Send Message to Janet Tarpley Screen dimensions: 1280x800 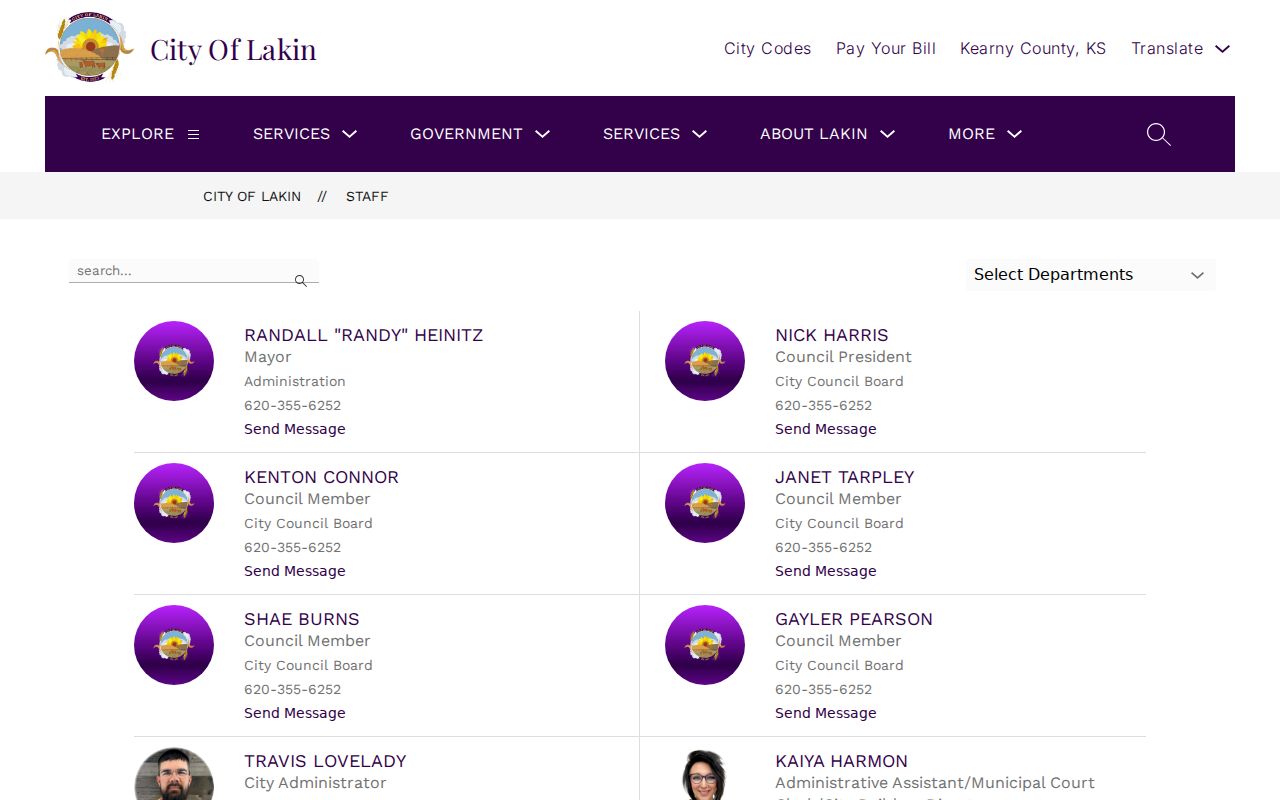826,571
